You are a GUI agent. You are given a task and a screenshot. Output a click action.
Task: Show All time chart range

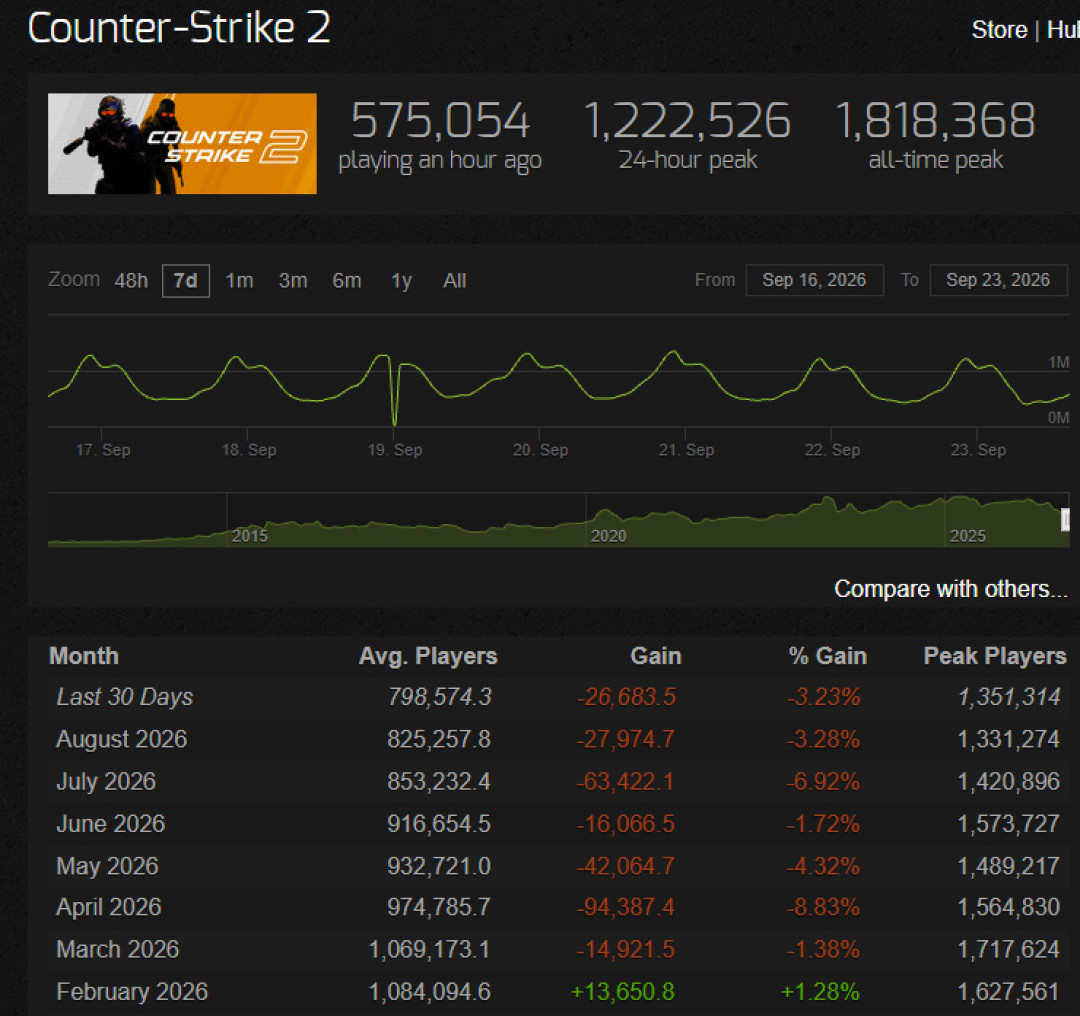point(455,280)
